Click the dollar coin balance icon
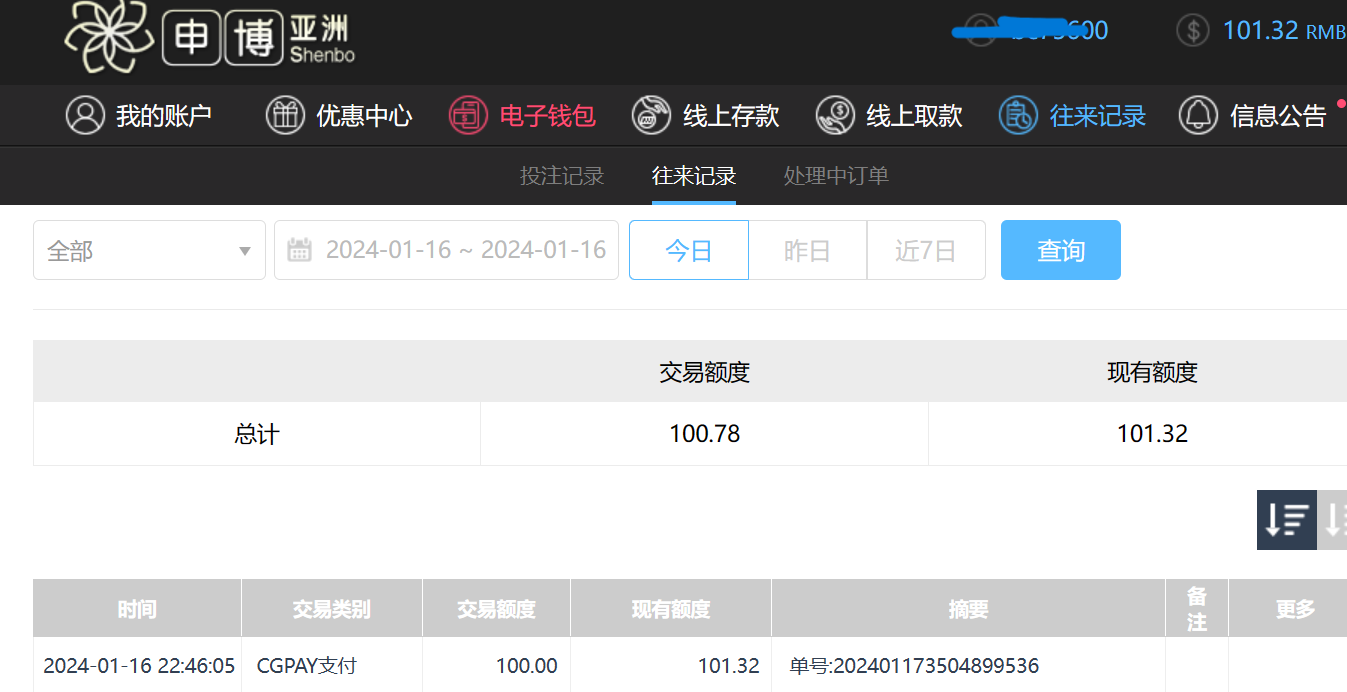Image resolution: width=1347 pixels, height=692 pixels. tap(1192, 30)
